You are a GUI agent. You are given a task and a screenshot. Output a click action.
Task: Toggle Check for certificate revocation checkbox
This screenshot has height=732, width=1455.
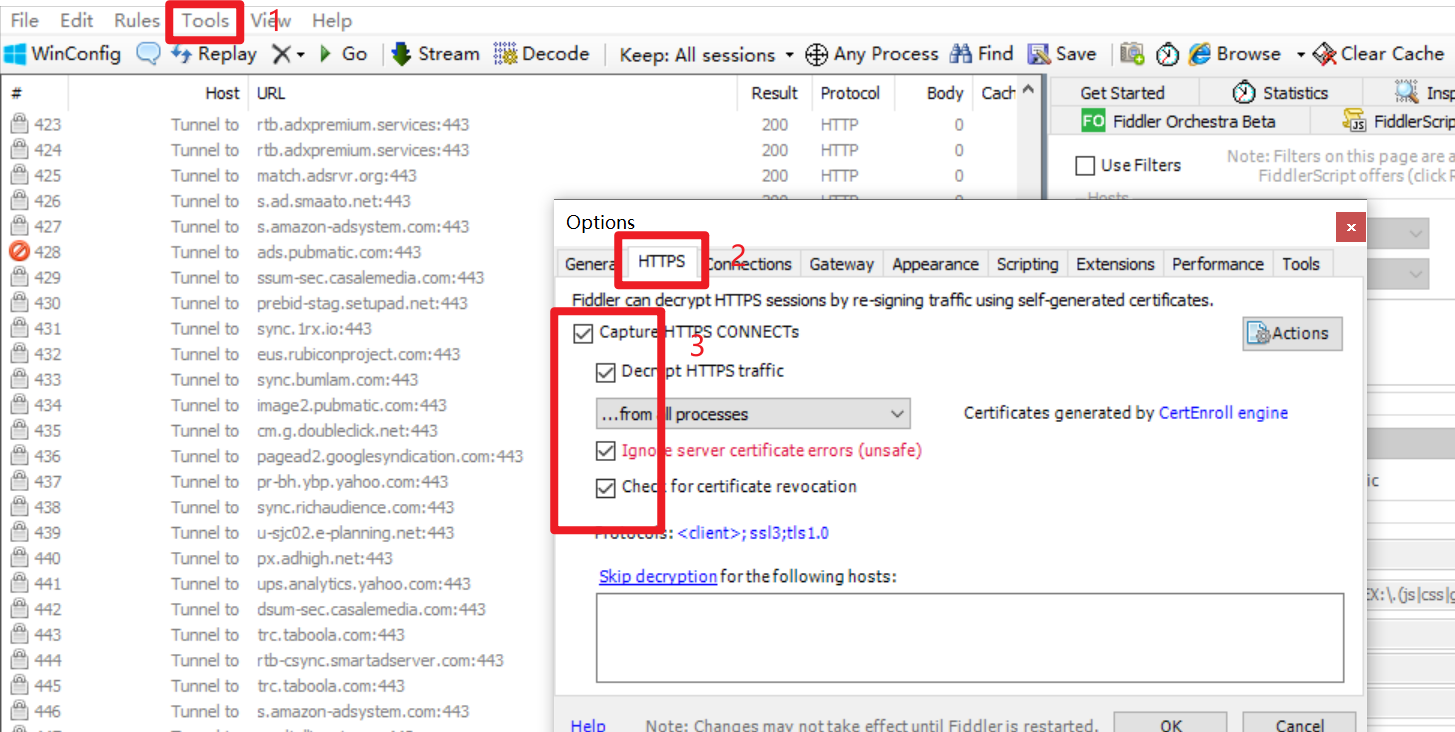point(605,488)
